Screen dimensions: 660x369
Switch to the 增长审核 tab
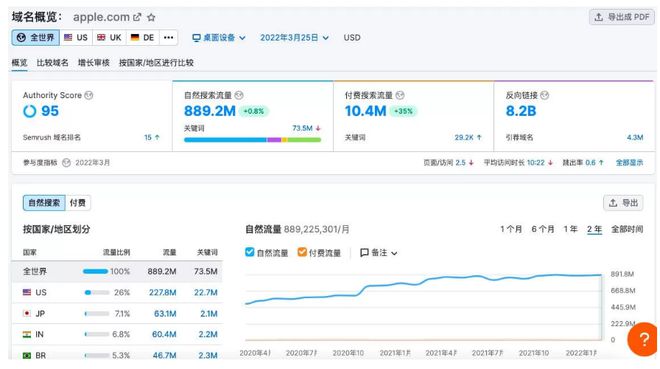click(x=93, y=63)
